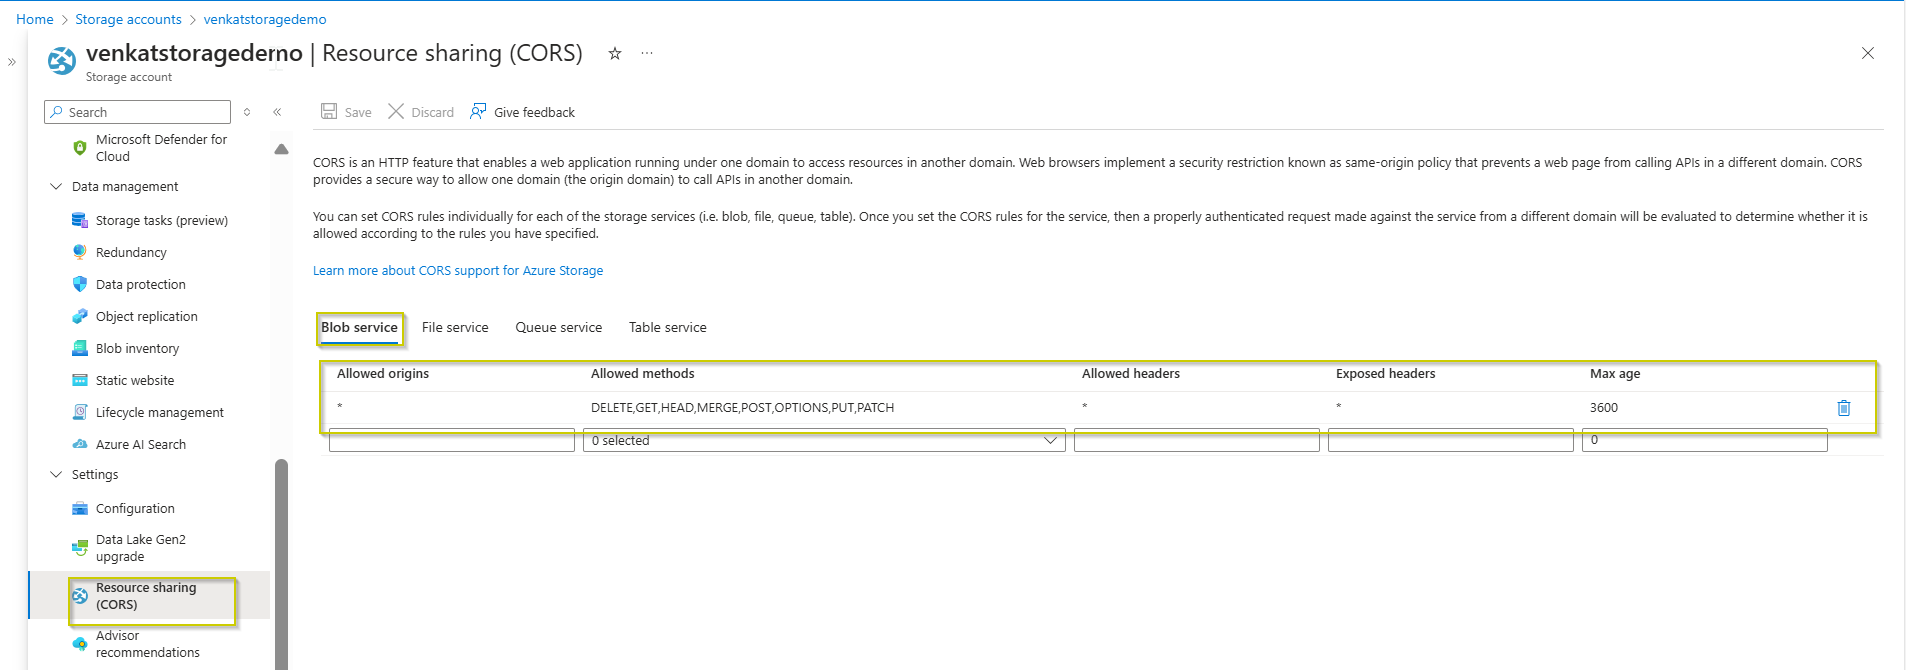Image resolution: width=1906 pixels, height=670 pixels.
Task: Open Configuration menu item
Action: click(x=135, y=508)
